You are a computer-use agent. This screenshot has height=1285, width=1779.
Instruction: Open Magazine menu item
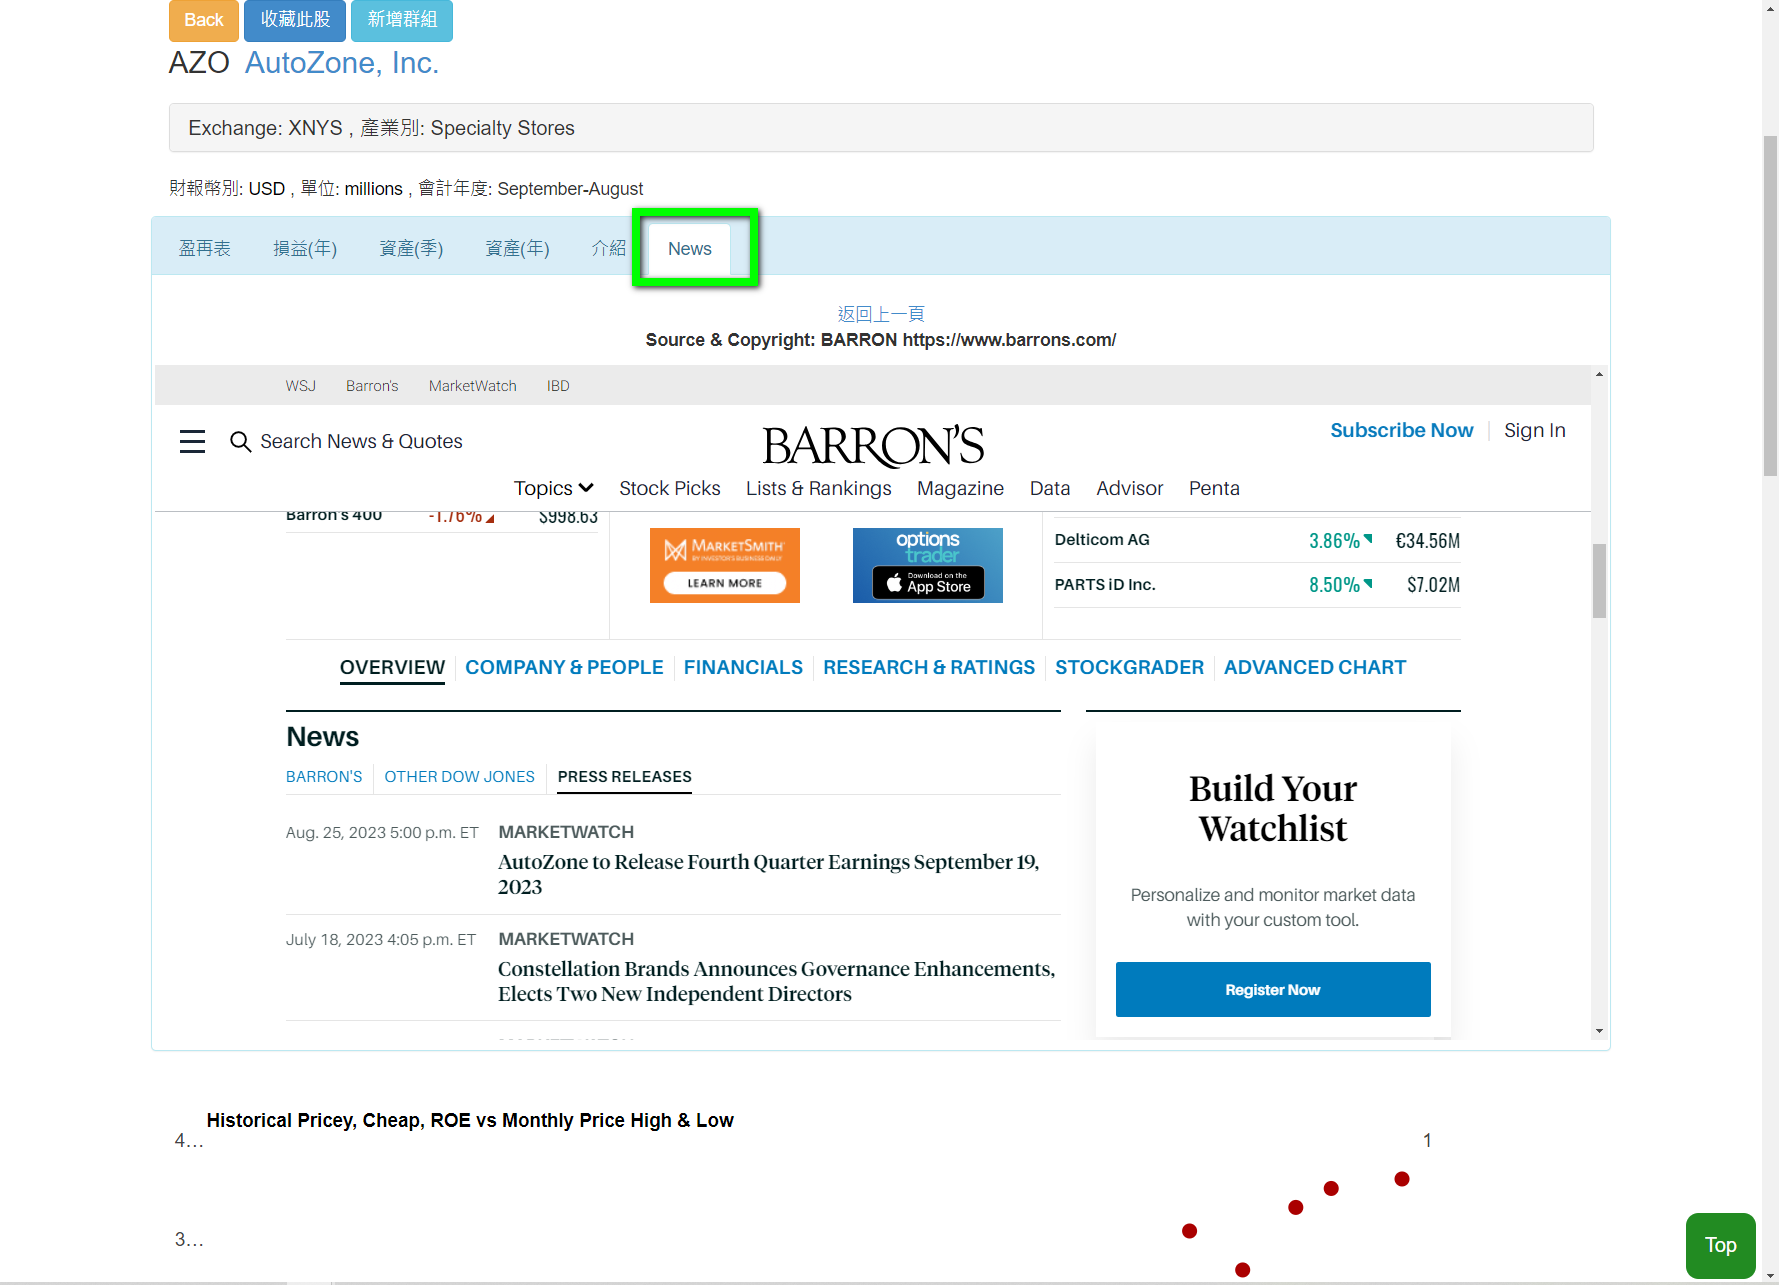tap(960, 488)
